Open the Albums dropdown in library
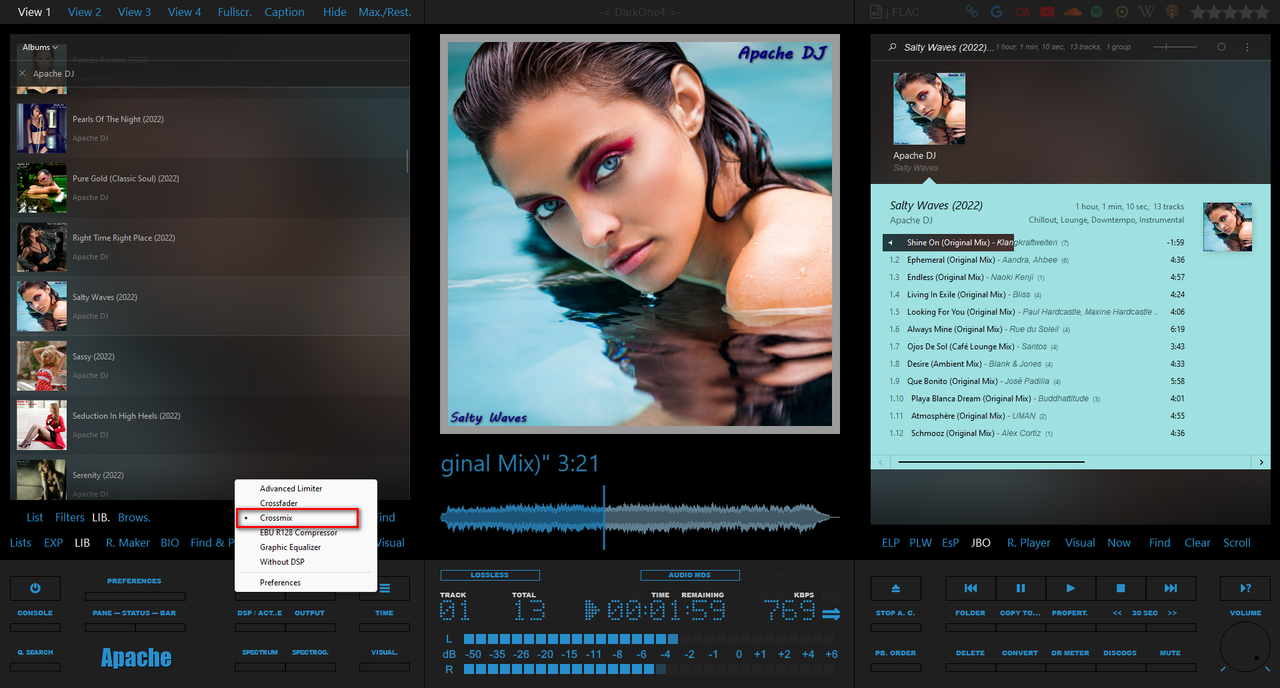This screenshot has width=1280, height=688. coord(41,47)
